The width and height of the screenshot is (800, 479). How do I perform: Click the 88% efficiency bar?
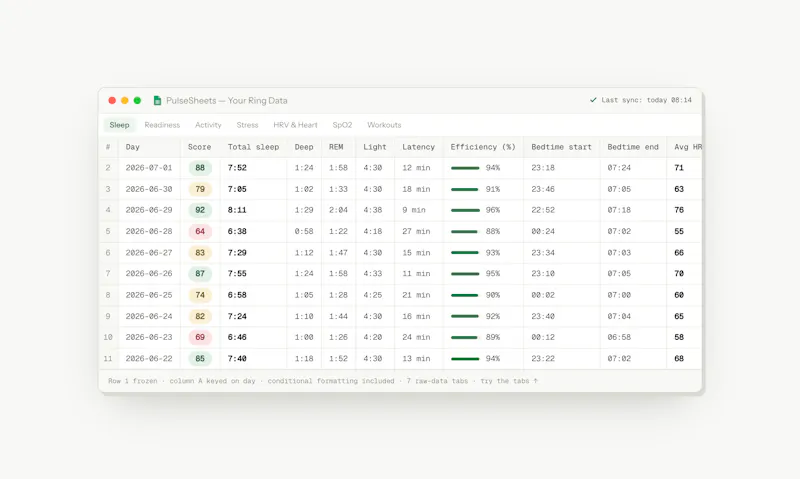pos(464,232)
